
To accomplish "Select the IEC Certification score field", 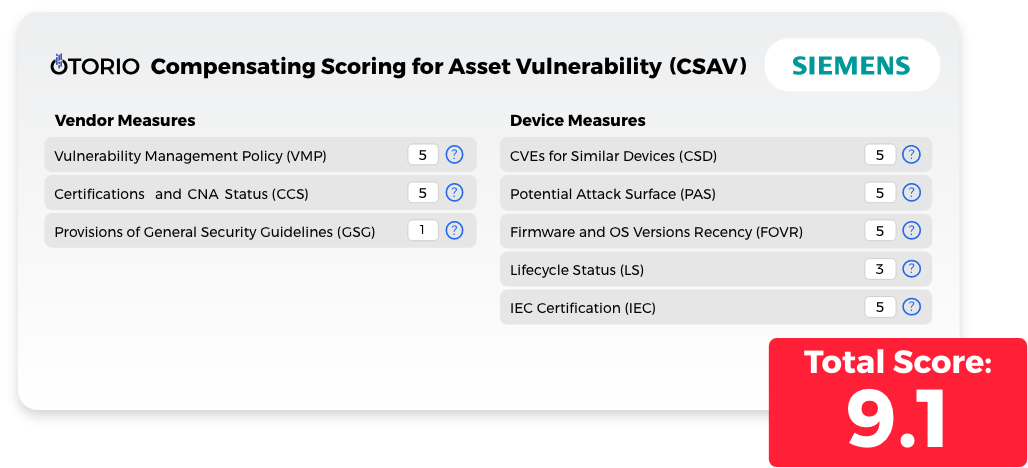I will (x=880, y=307).
